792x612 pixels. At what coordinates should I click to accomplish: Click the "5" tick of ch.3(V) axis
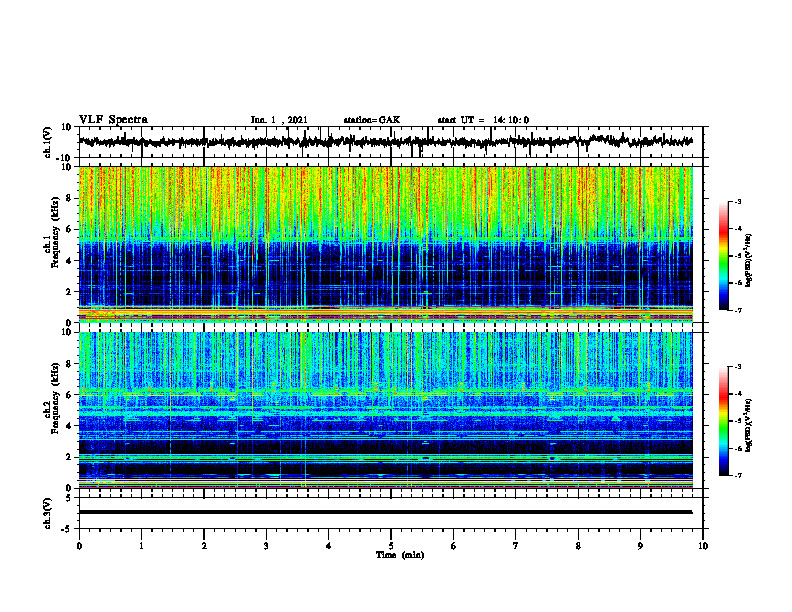[70, 498]
